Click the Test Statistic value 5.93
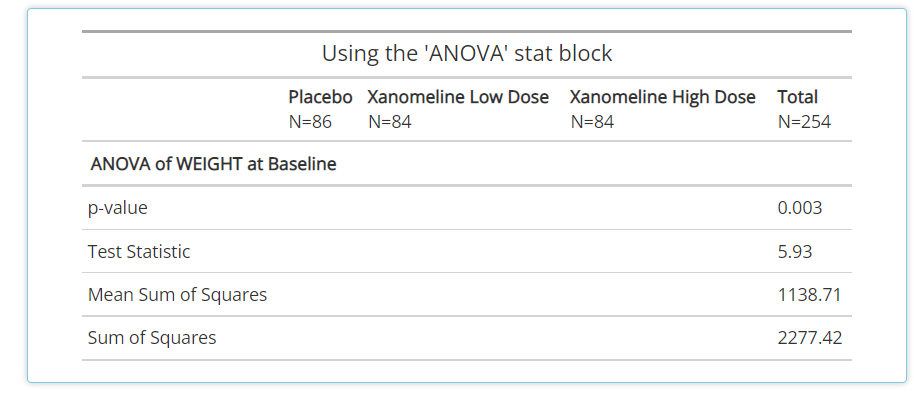 point(795,251)
